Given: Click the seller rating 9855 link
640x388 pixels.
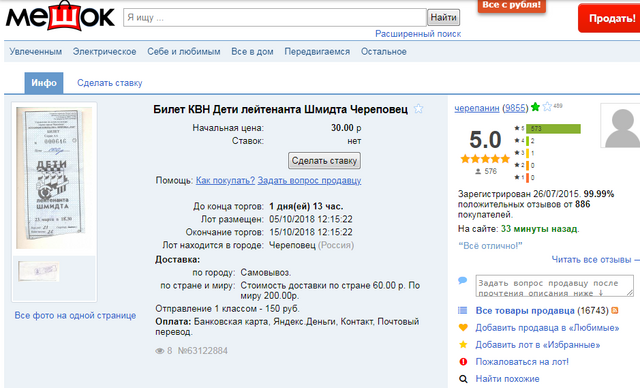Looking at the screenshot, I should (x=515, y=108).
